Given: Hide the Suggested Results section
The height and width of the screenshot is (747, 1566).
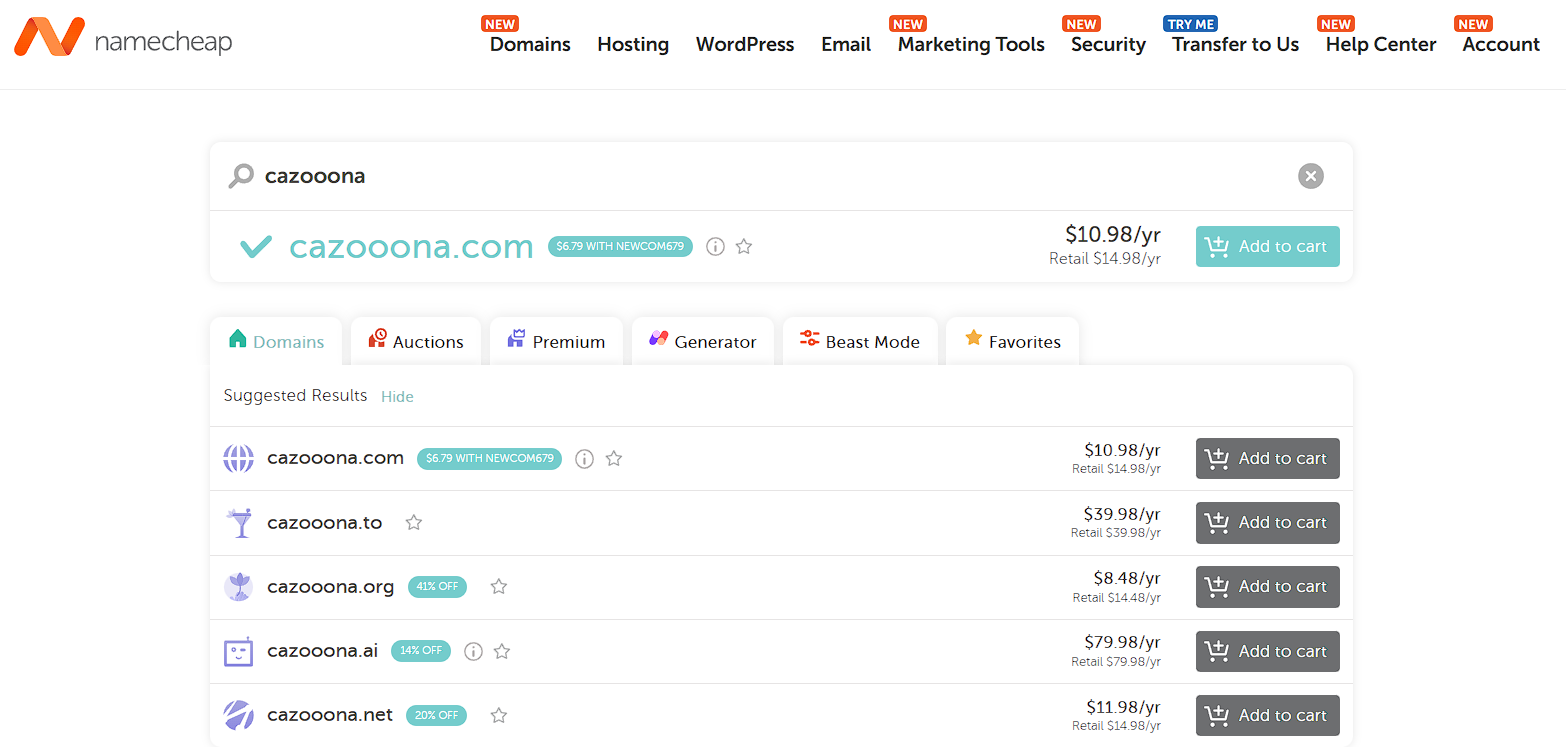Looking at the screenshot, I should click(x=397, y=397).
